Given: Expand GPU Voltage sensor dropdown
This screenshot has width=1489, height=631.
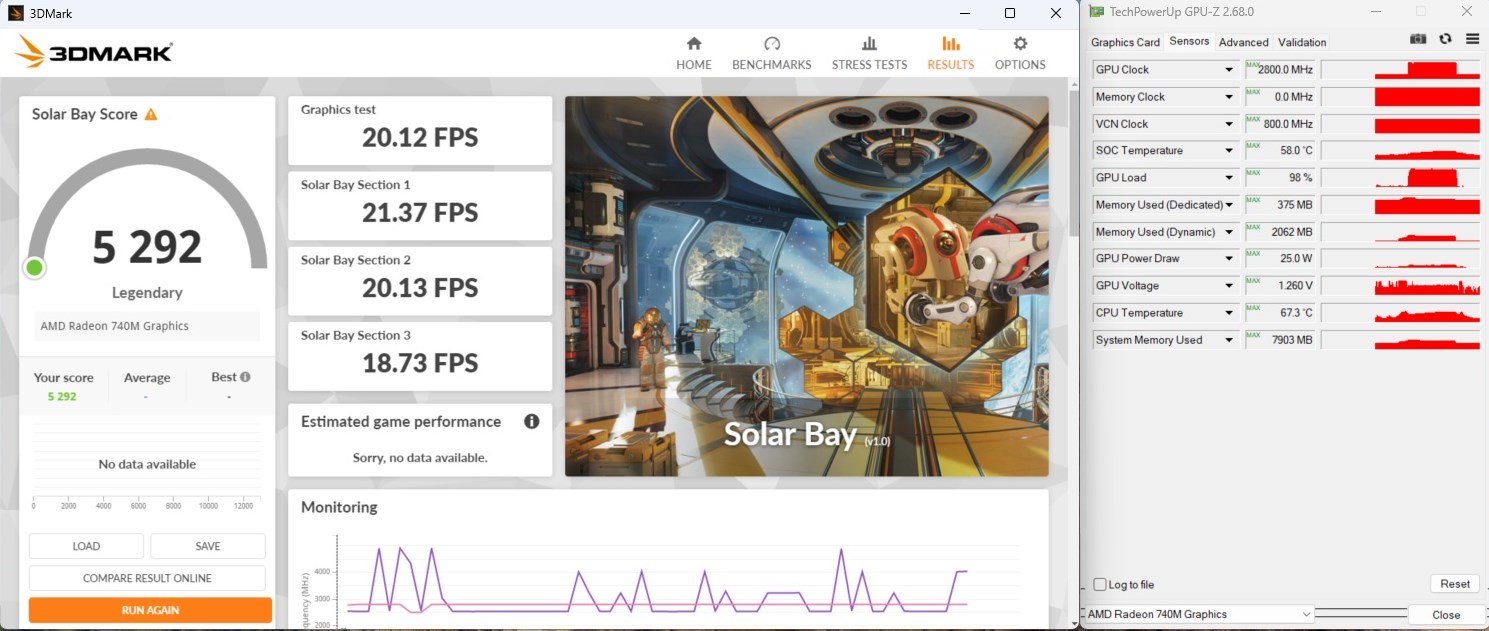Looking at the screenshot, I should pos(1229,286).
